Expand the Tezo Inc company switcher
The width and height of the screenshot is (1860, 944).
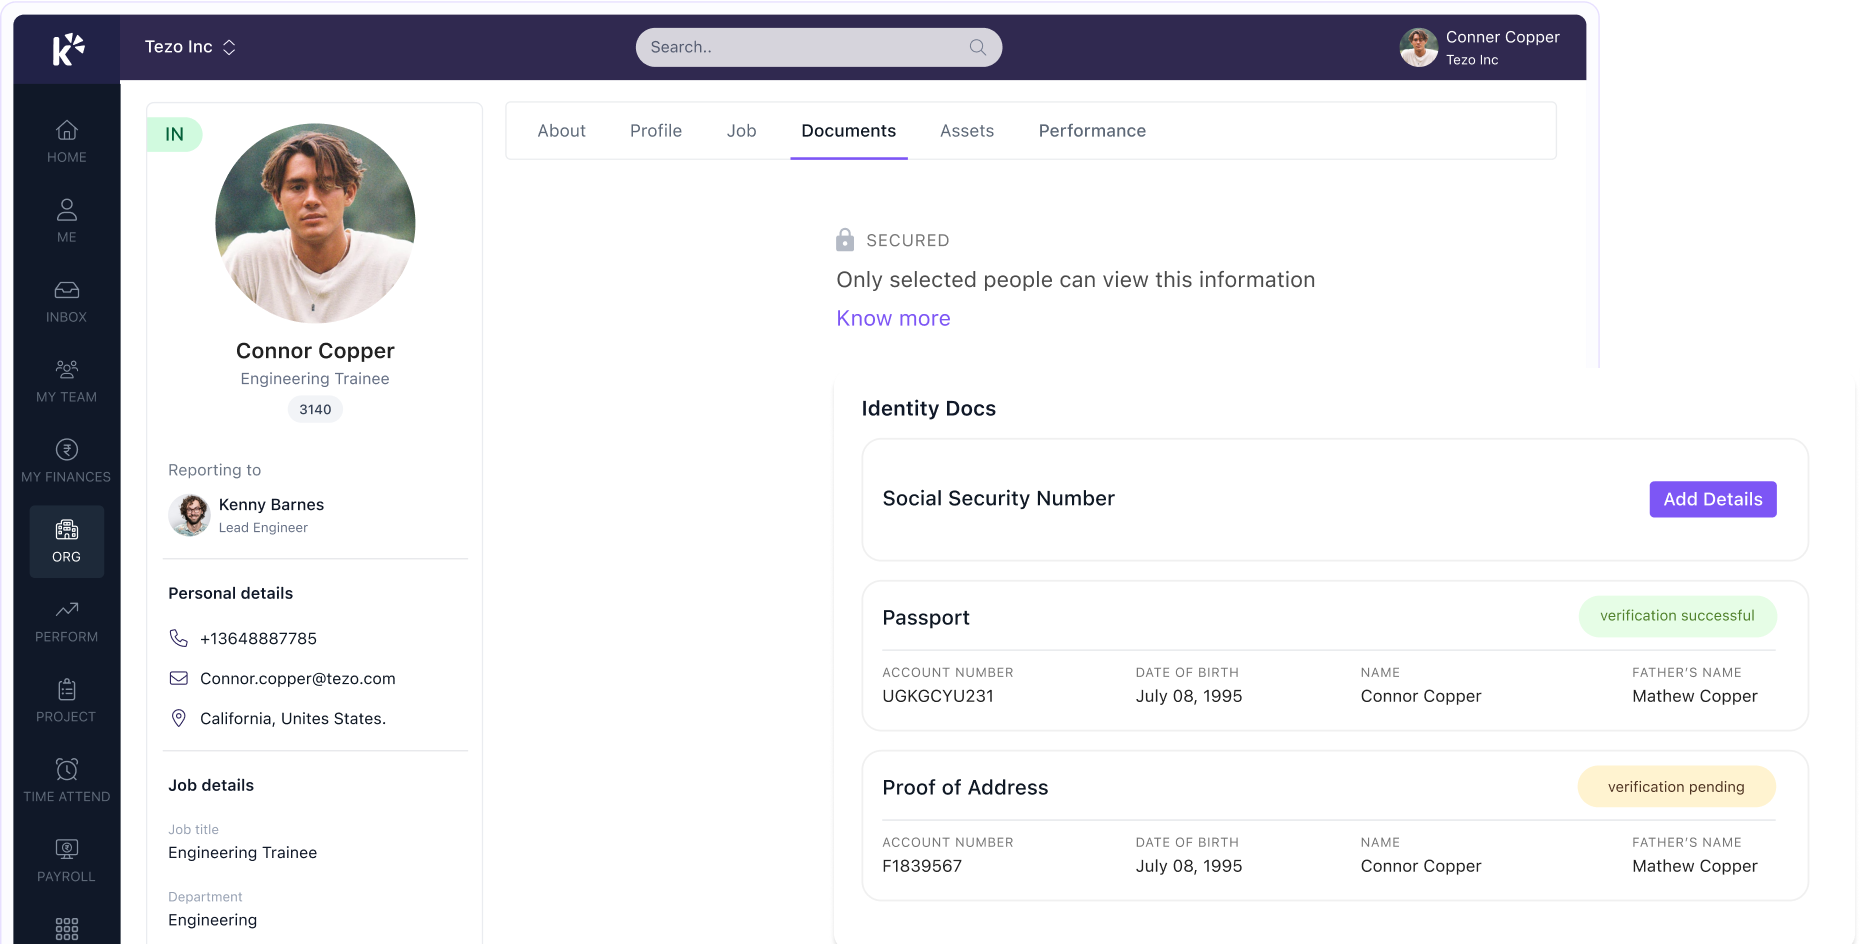coord(190,47)
